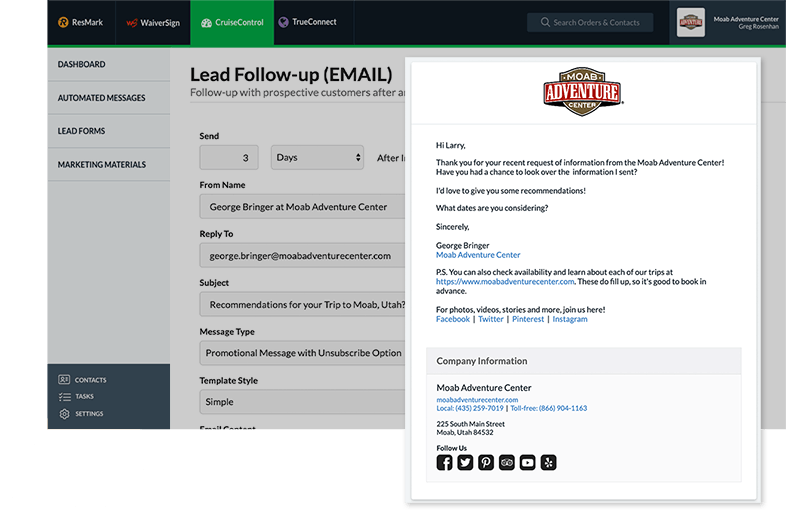Switch to the WaiverSign tab
The image size is (786, 516).
click(x=153, y=23)
